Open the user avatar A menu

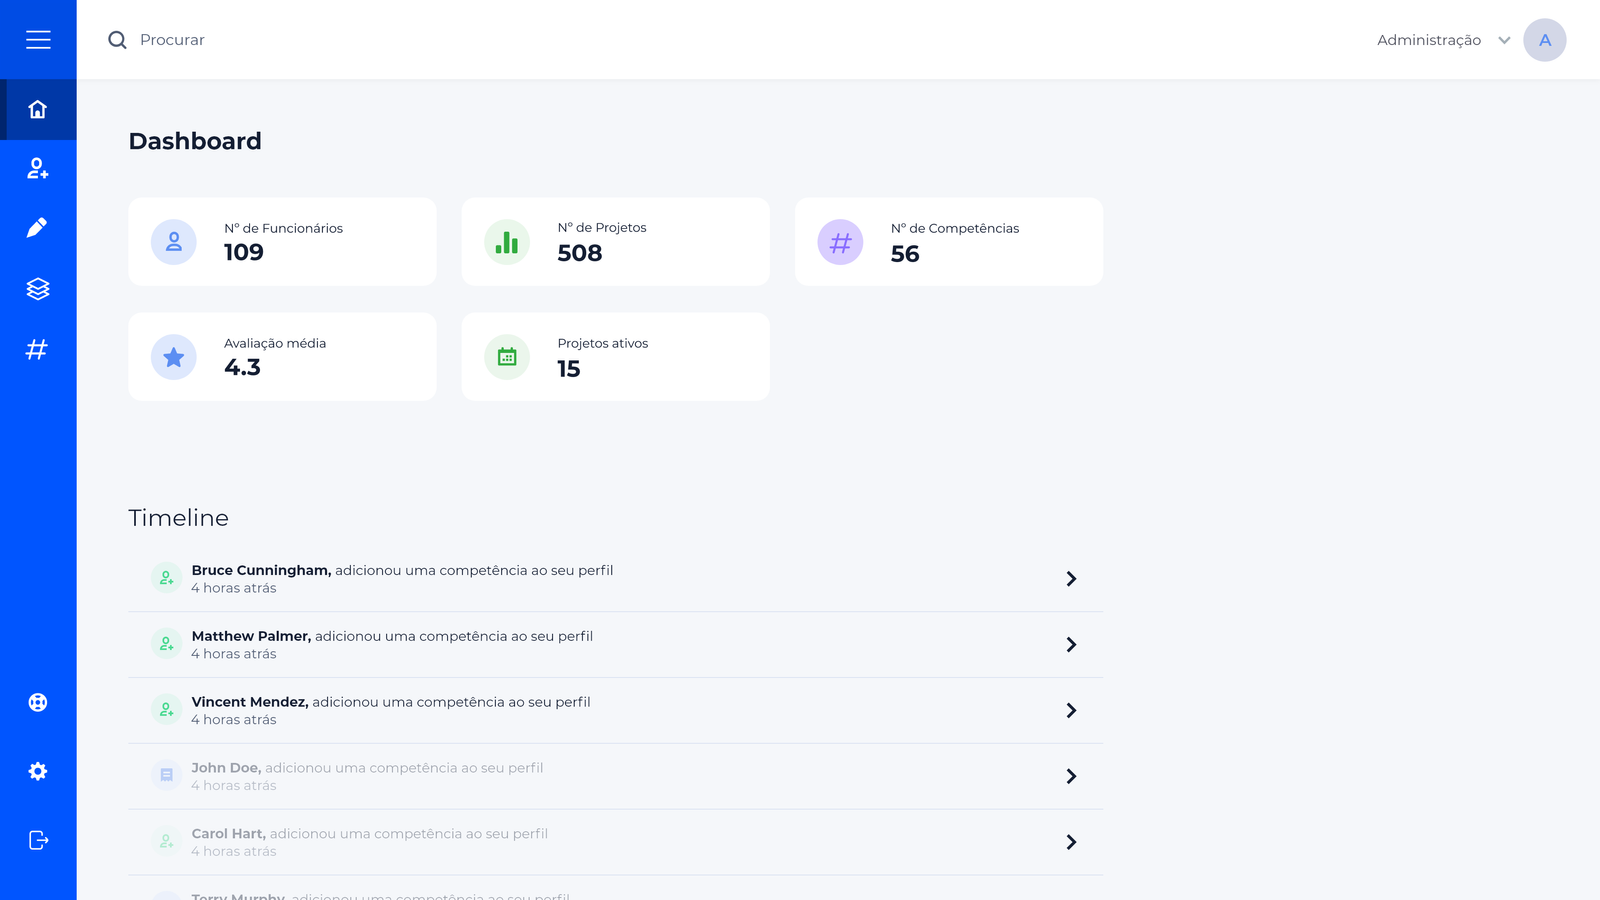click(1544, 40)
